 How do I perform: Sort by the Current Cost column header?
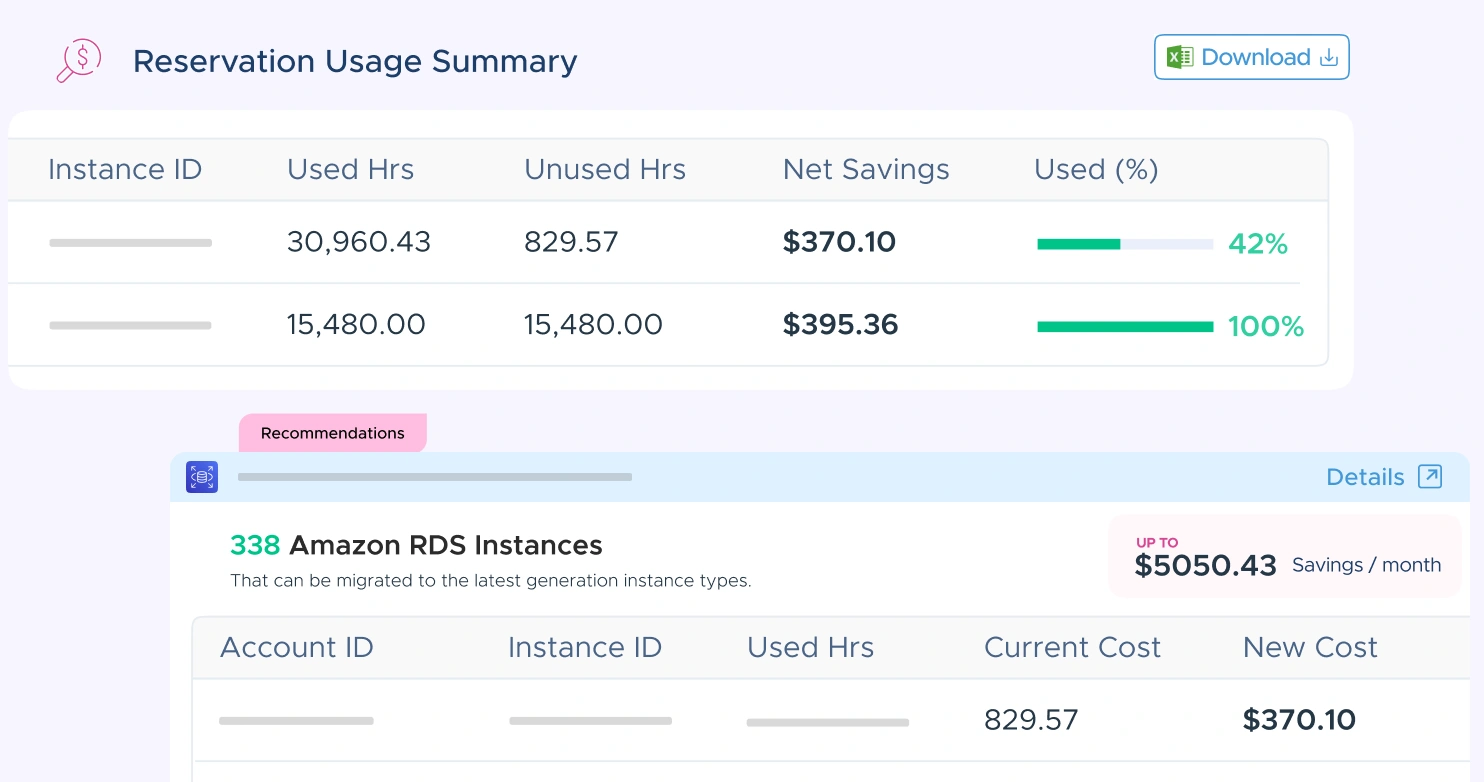[1072, 648]
